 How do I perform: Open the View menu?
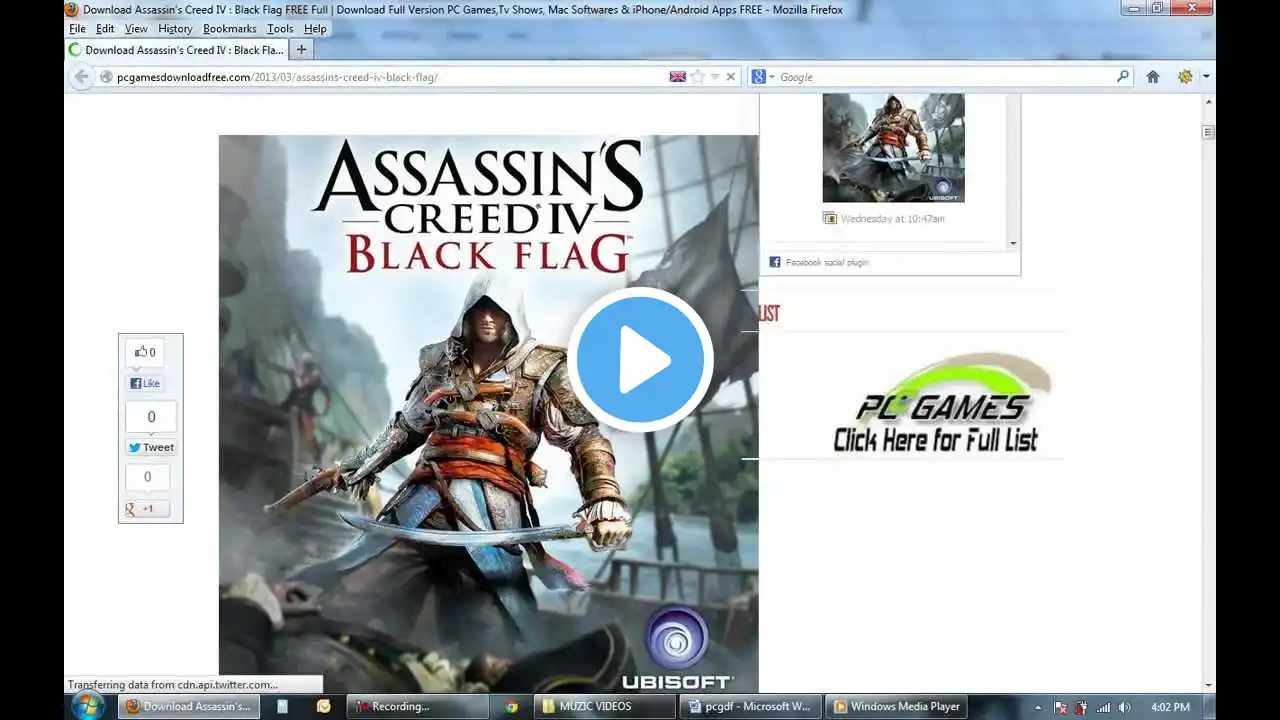(136, 29)
